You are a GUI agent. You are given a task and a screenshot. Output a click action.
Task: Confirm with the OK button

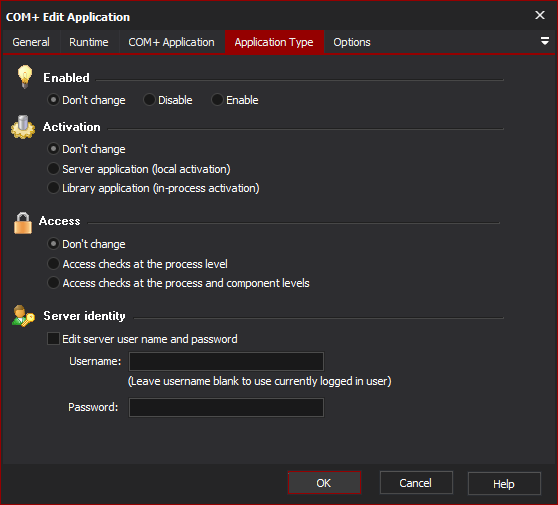pyautogui.click(x=324, y=483)
